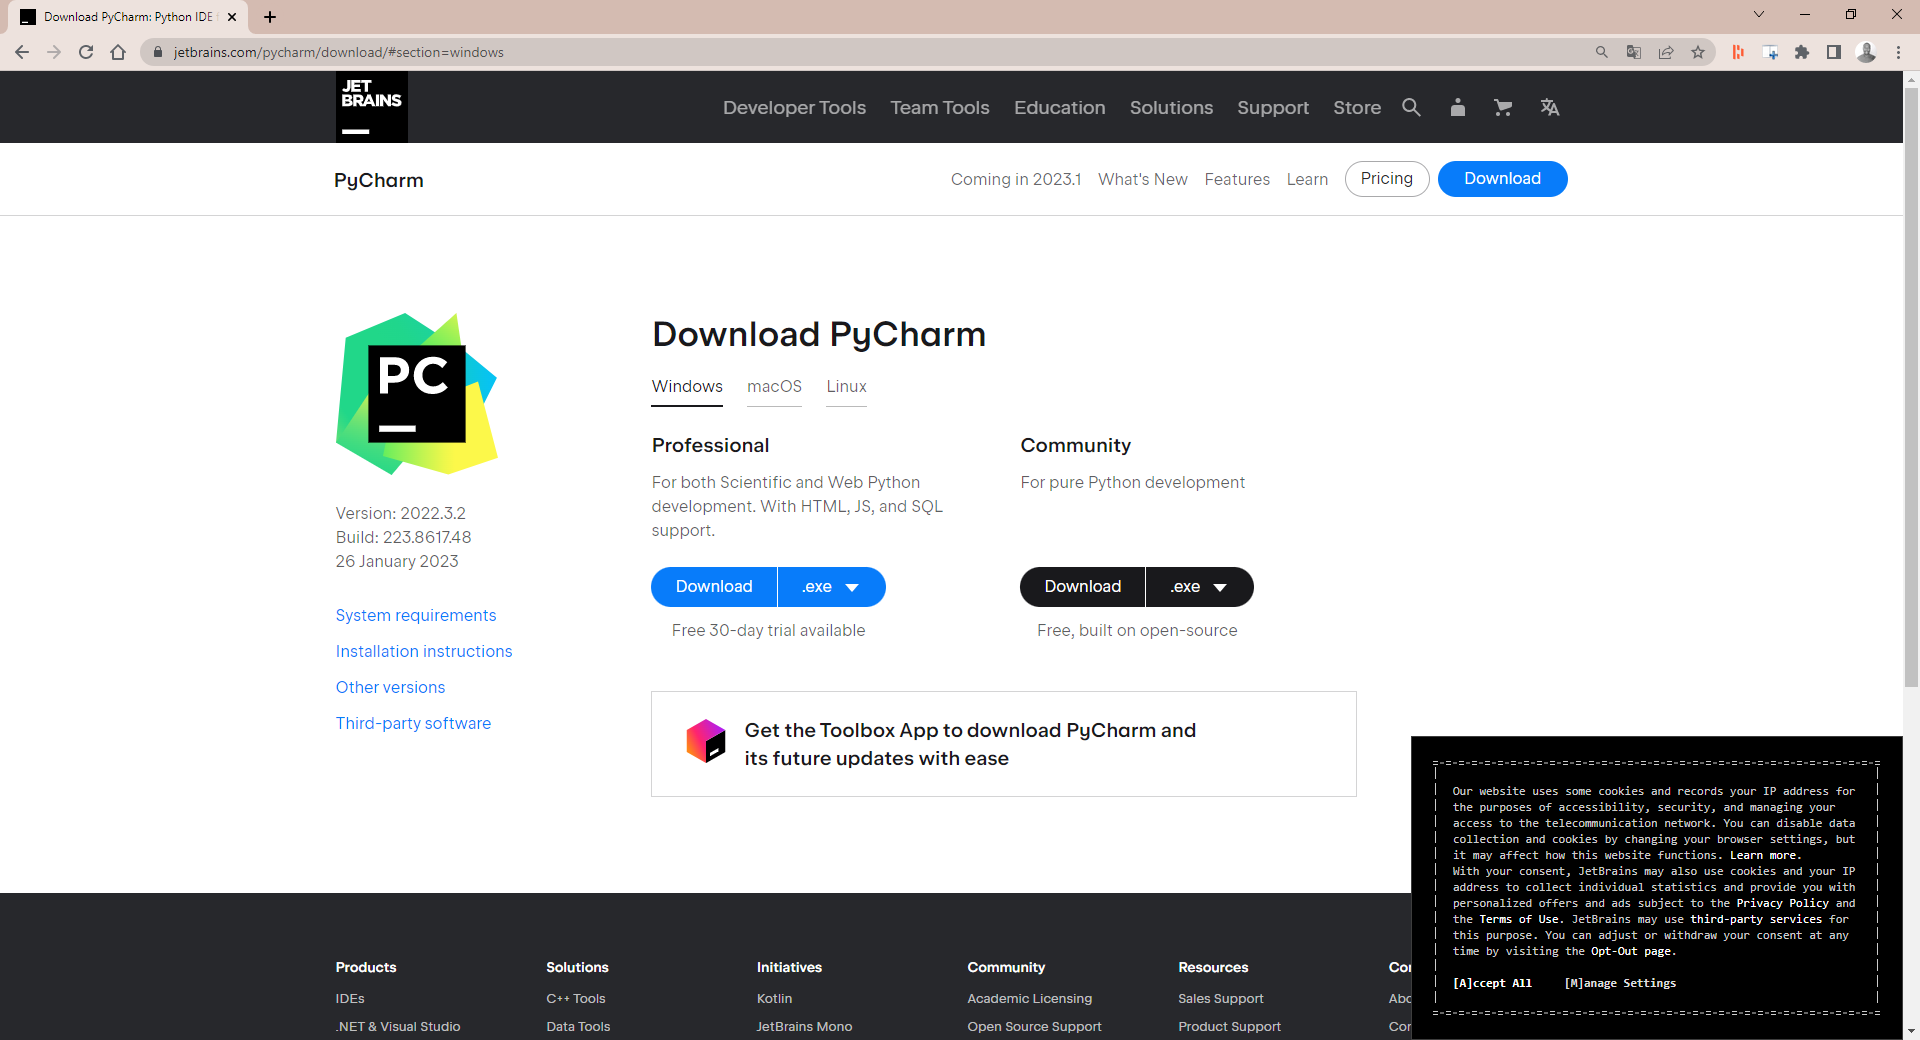The width and height of the screenshot is (1920, 1040).
Task: Open the Store menu
Action: pos(1357,107)
